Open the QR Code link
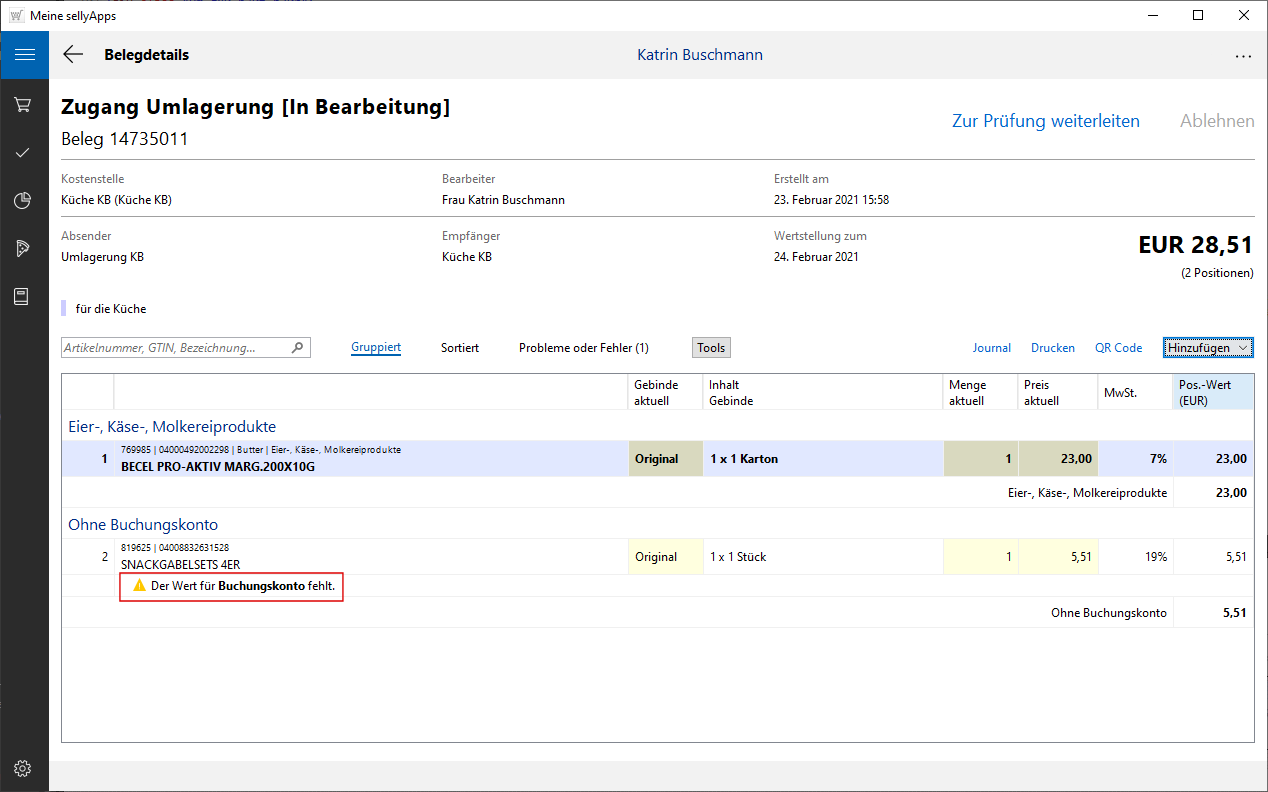The image size is (1268, 792). pyautogui.click(x=1118, y=348)
